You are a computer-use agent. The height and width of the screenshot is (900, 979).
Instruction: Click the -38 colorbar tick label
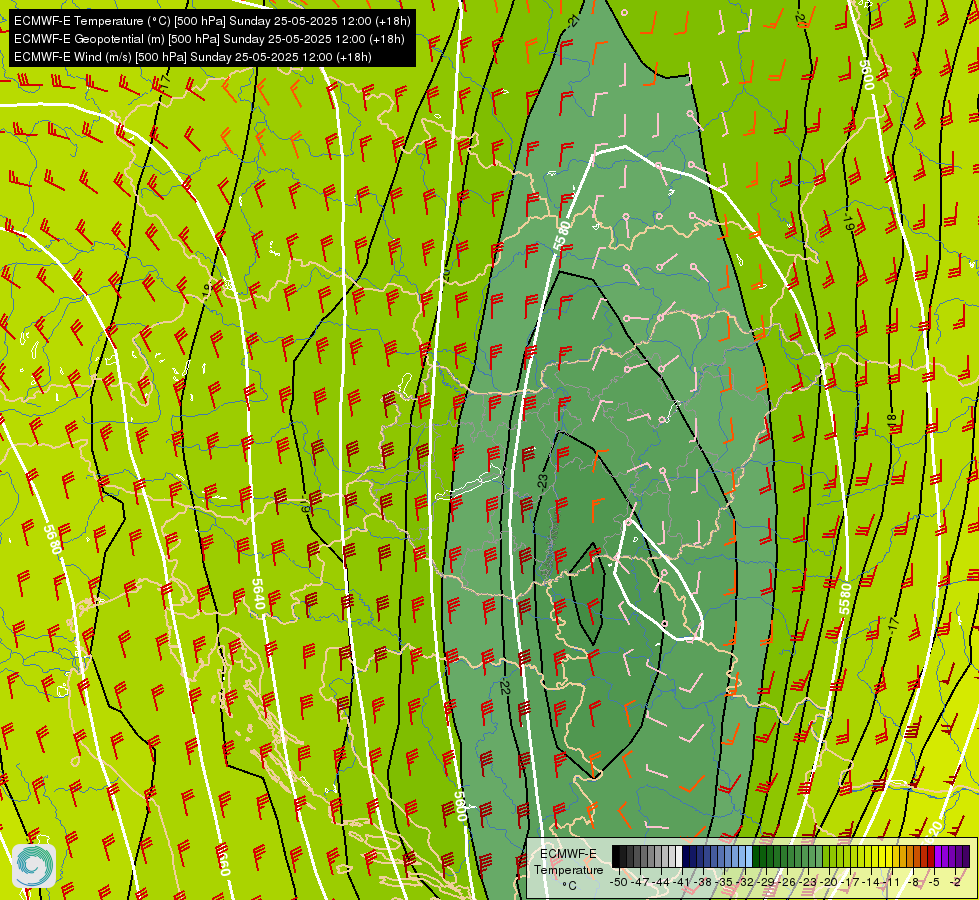click(703, 882)
